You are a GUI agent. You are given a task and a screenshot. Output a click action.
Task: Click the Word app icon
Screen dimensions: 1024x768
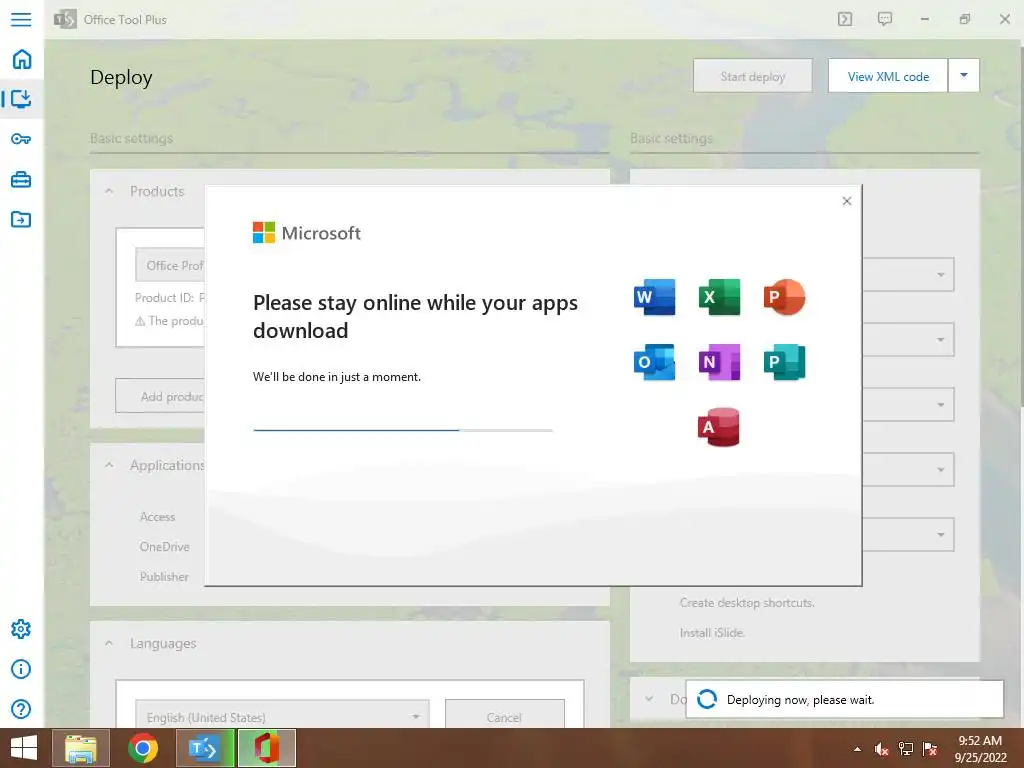point(654,297)
